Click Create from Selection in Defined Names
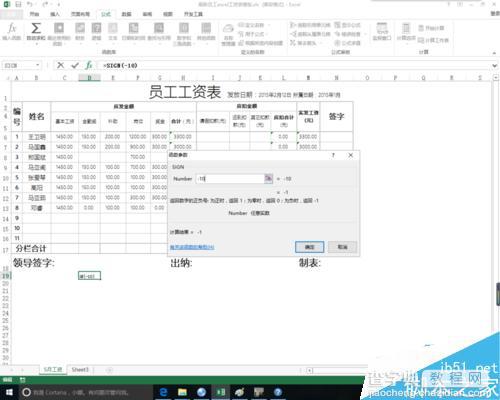The image size is (500, 400). (261, 43)
